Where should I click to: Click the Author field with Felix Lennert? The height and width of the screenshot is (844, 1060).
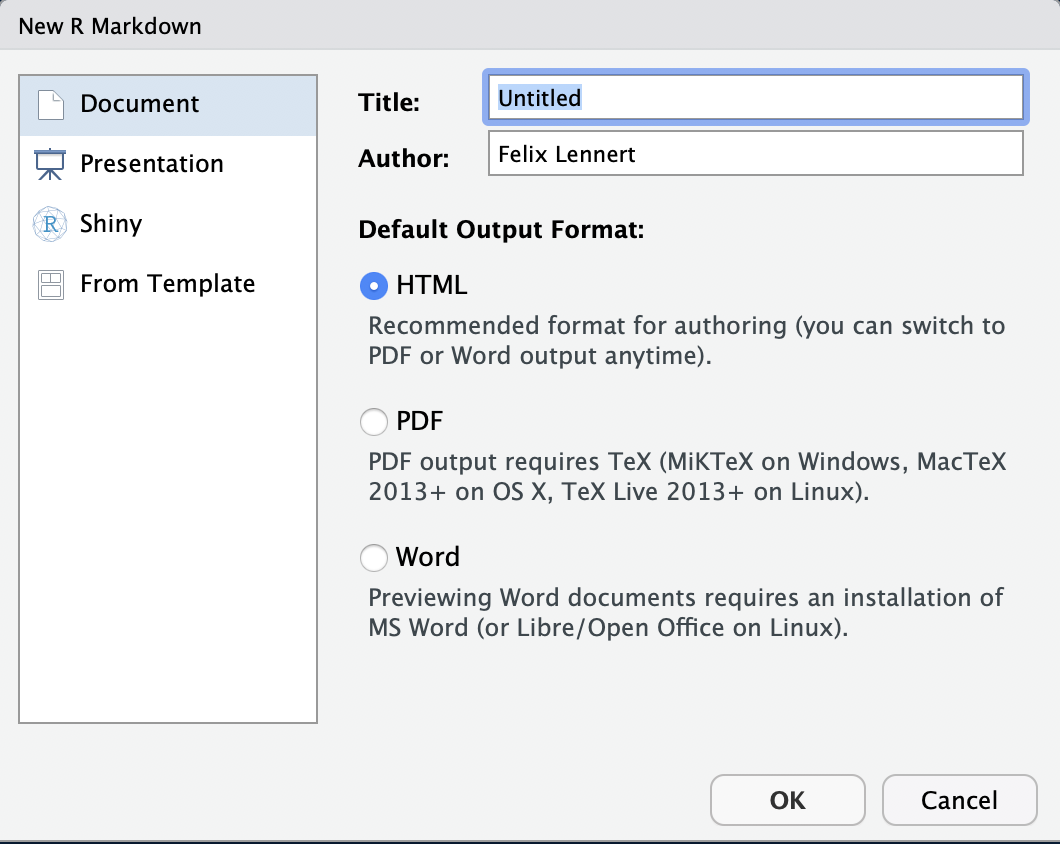[x=755, y=154]
